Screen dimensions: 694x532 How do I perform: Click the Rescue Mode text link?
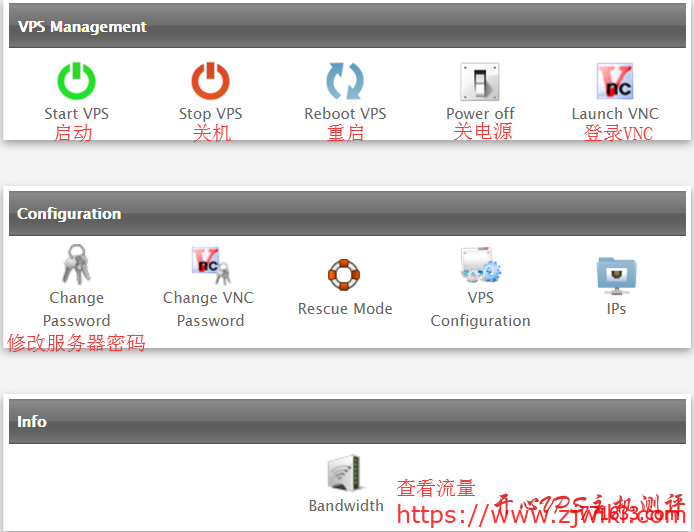(345, 308)
